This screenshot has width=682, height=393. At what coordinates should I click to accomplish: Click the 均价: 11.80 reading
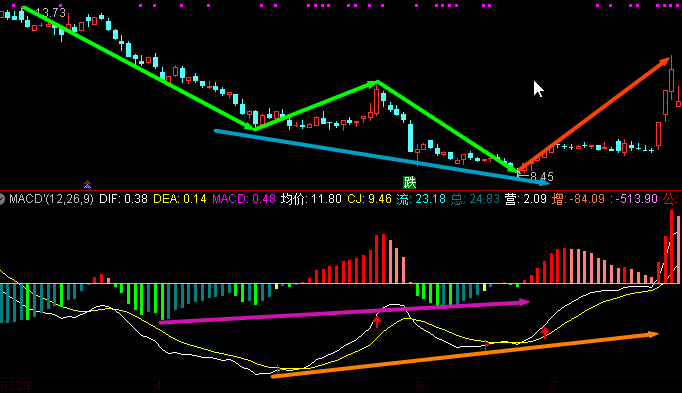pyautogui.click(x=311, y=199)
